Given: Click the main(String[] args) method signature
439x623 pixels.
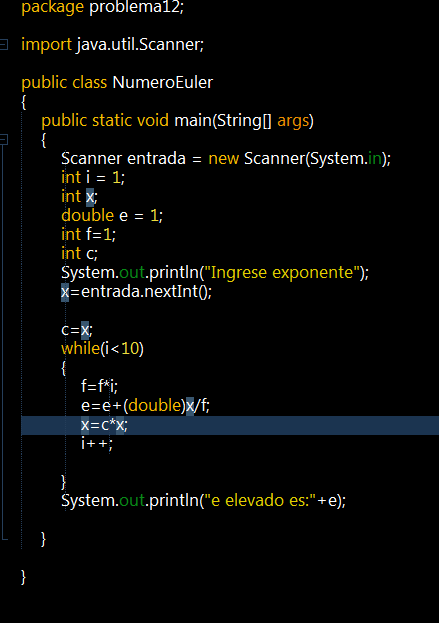Looking at the screenshot, I should pyautogui.click(x=178, y=120).
